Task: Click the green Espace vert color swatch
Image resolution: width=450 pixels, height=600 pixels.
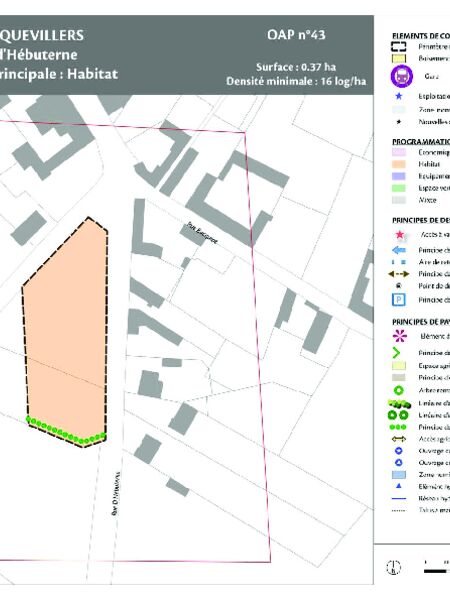Action: coord(399,188)
